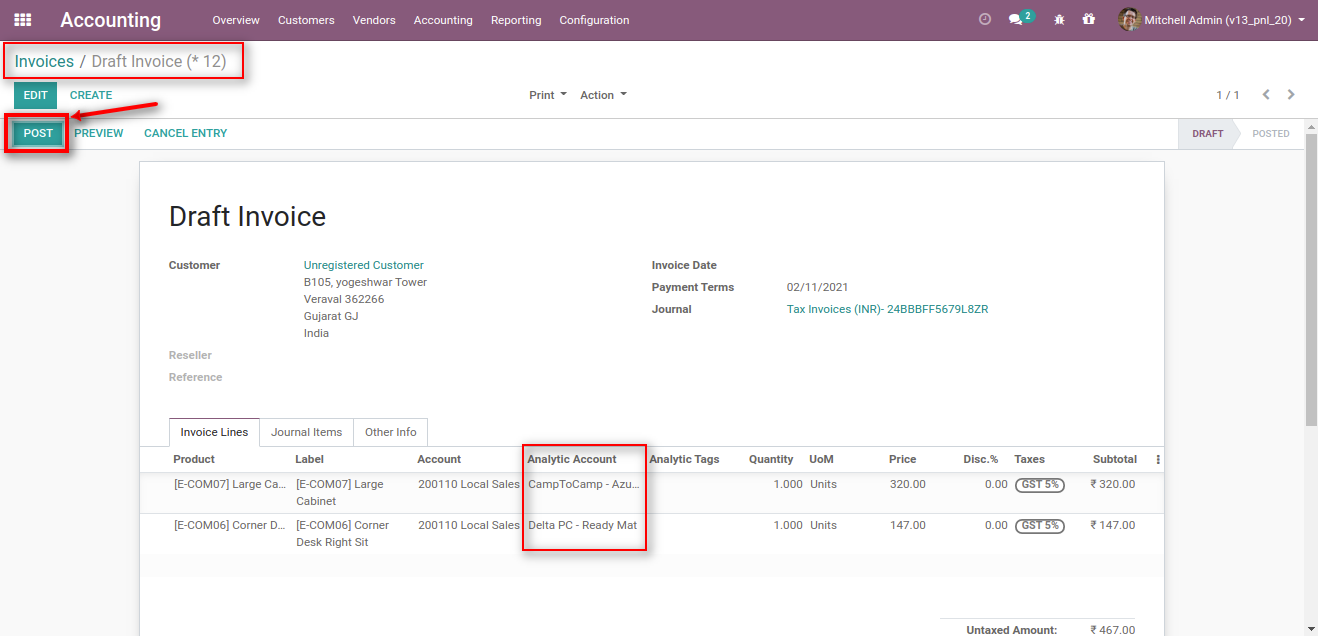This screenshot has width=1318, height=636.
Task: Click the debug bug icon
Action: pos(1058,19)
